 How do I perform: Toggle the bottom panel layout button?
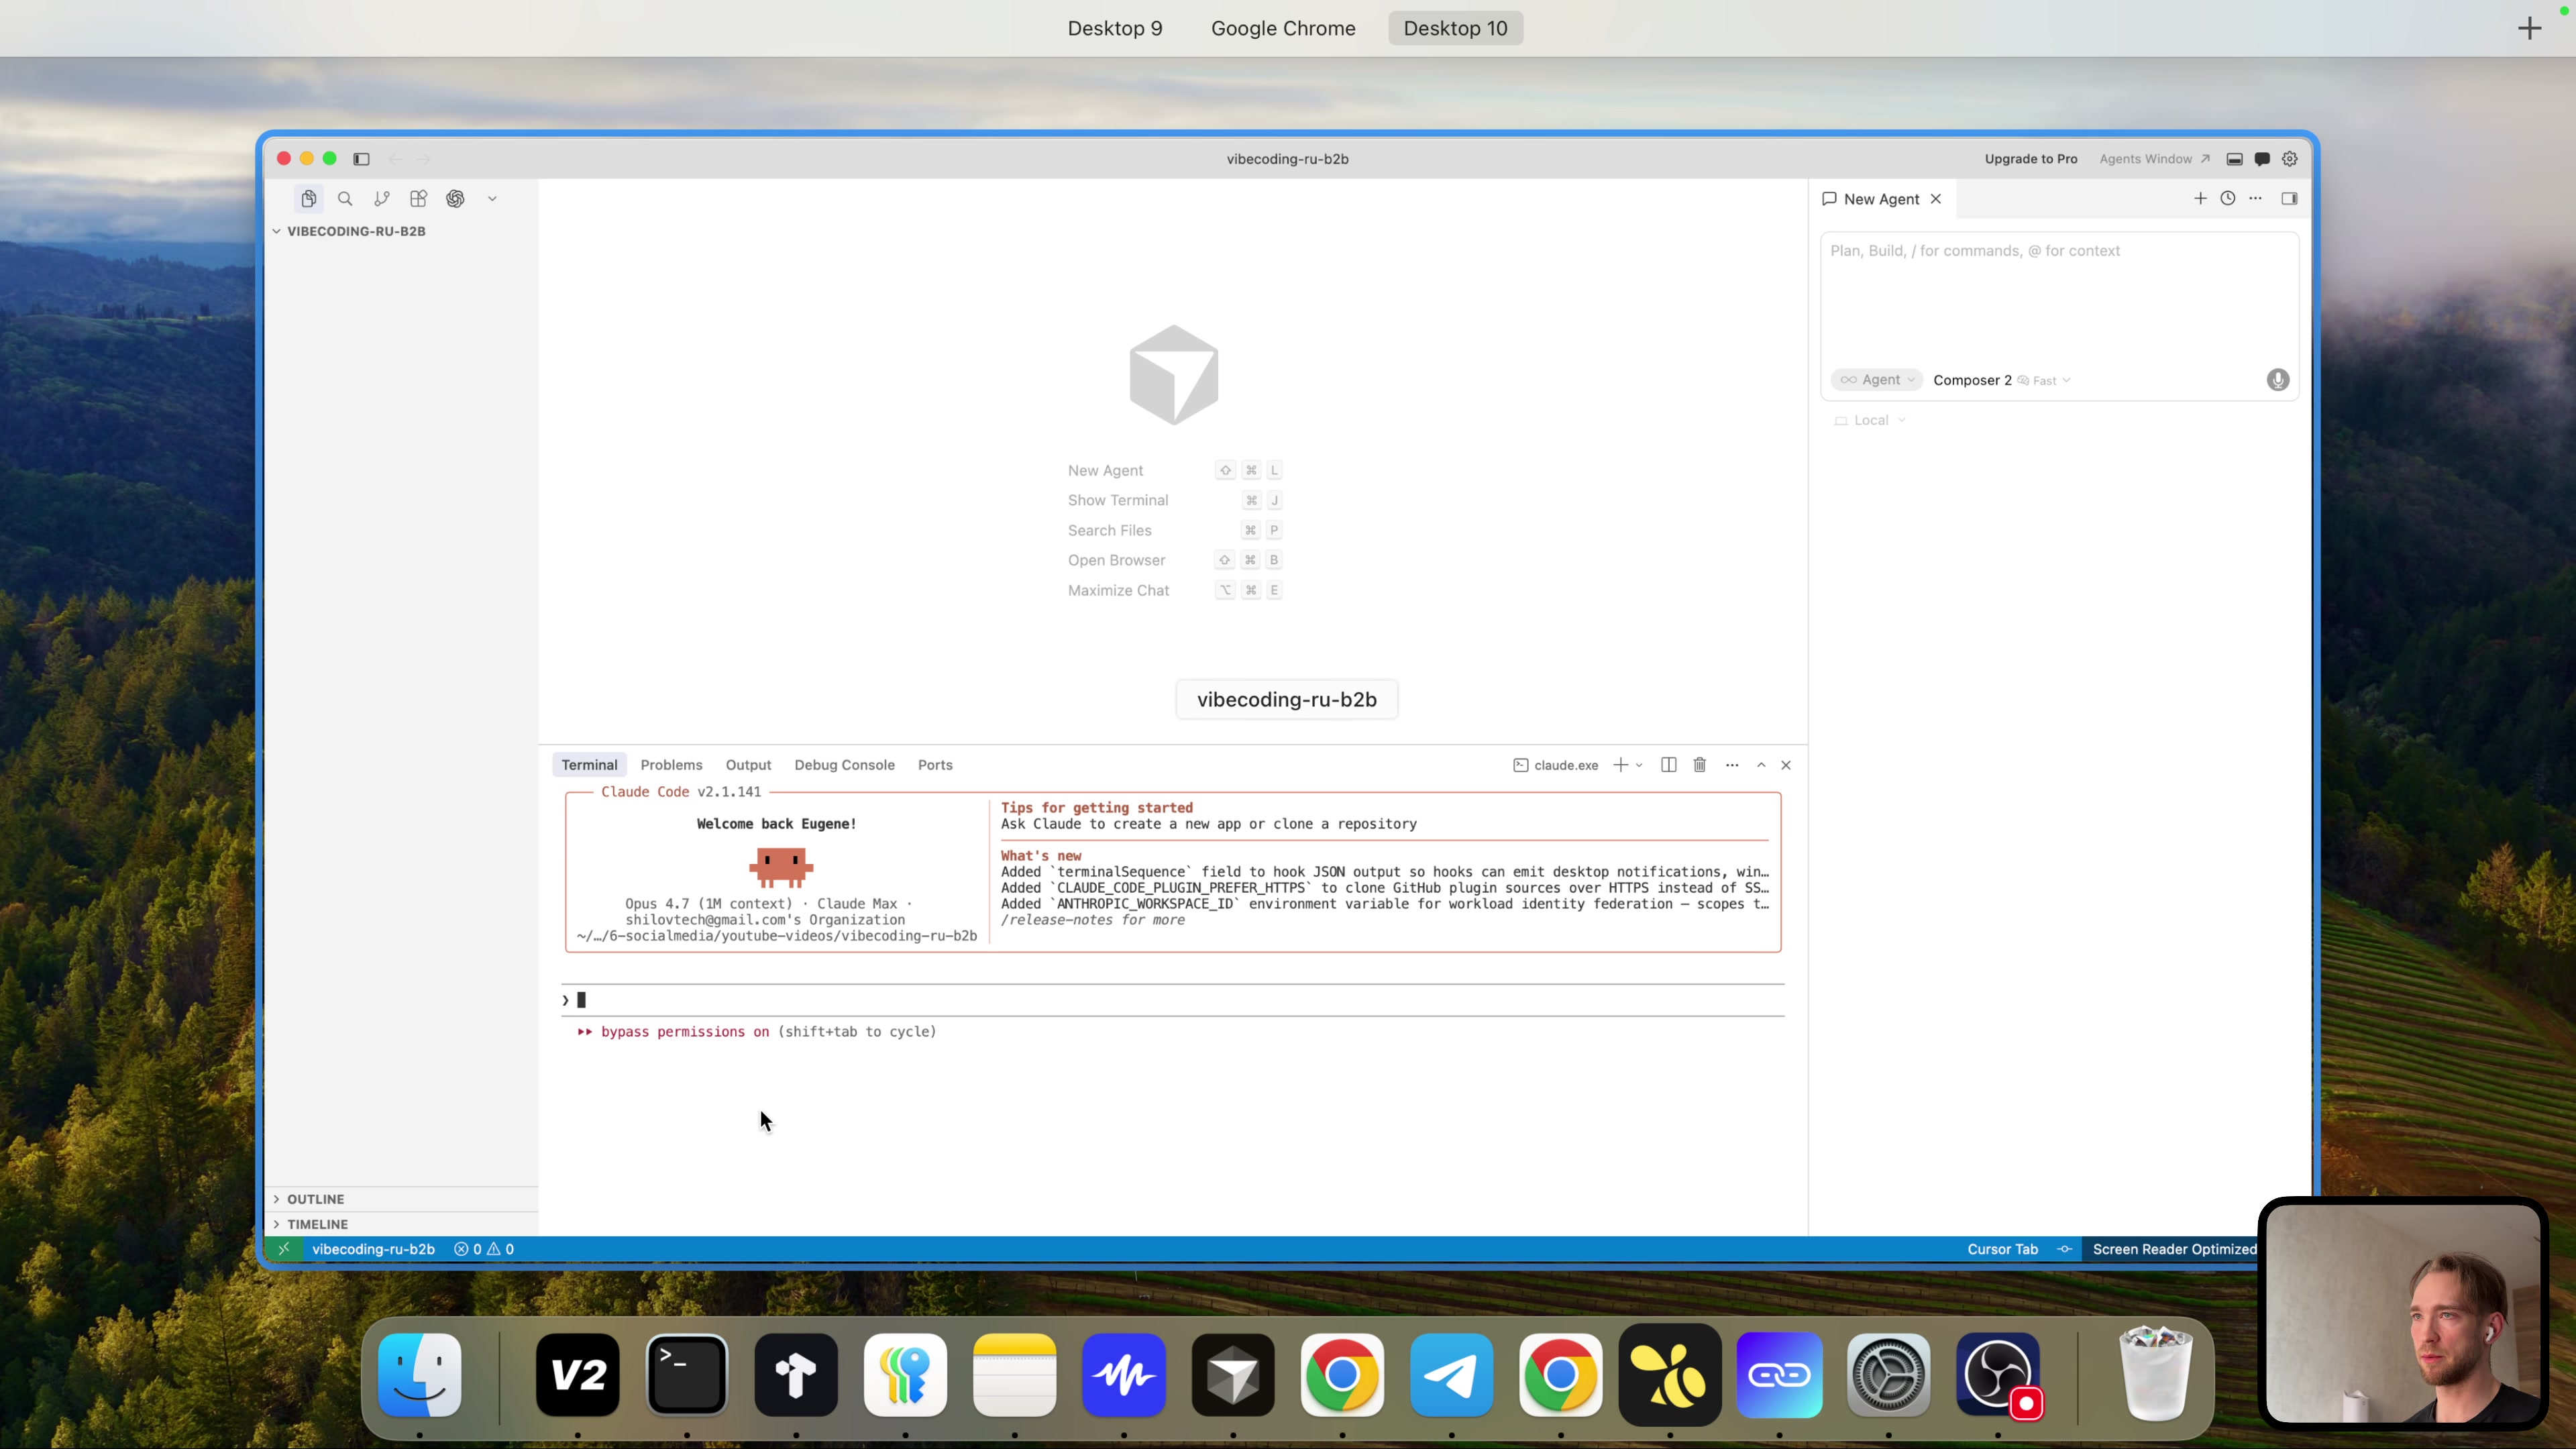tap(2234, 159)
